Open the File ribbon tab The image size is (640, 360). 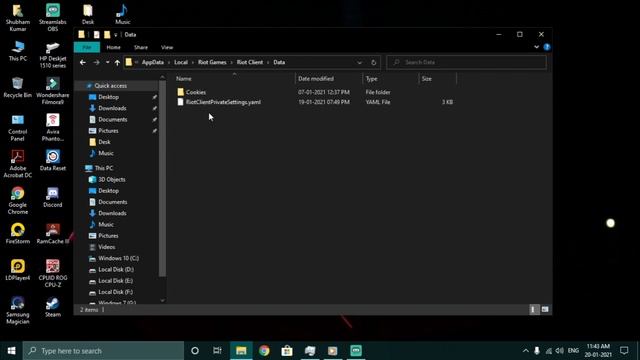(x=87, y=47)
